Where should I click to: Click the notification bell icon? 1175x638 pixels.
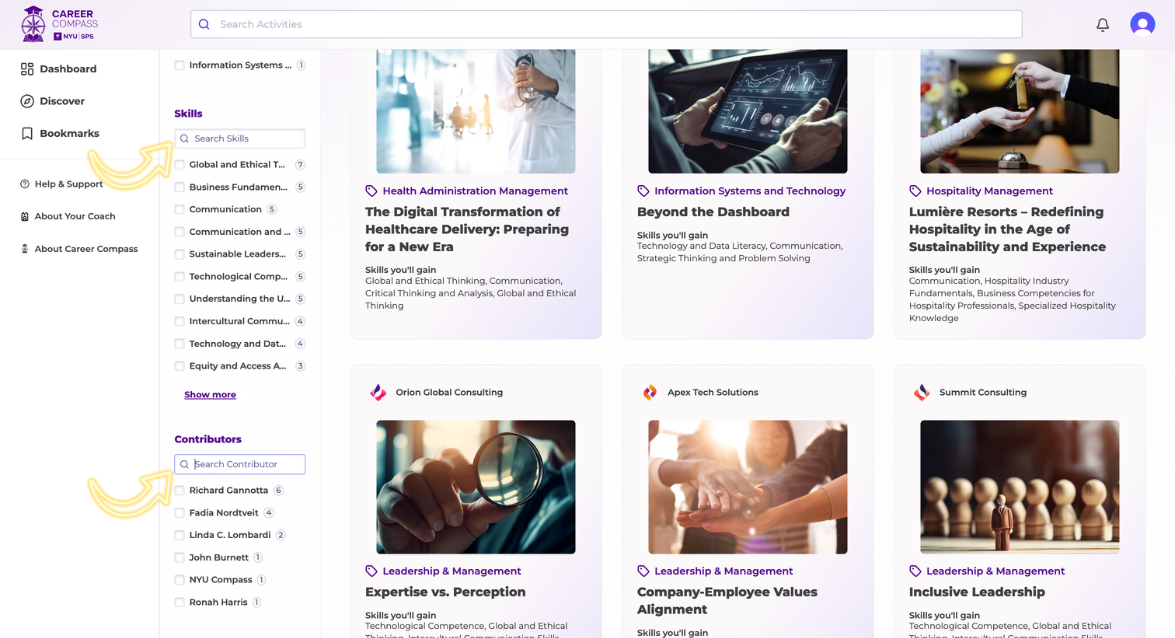click(x=1102, y=25)
